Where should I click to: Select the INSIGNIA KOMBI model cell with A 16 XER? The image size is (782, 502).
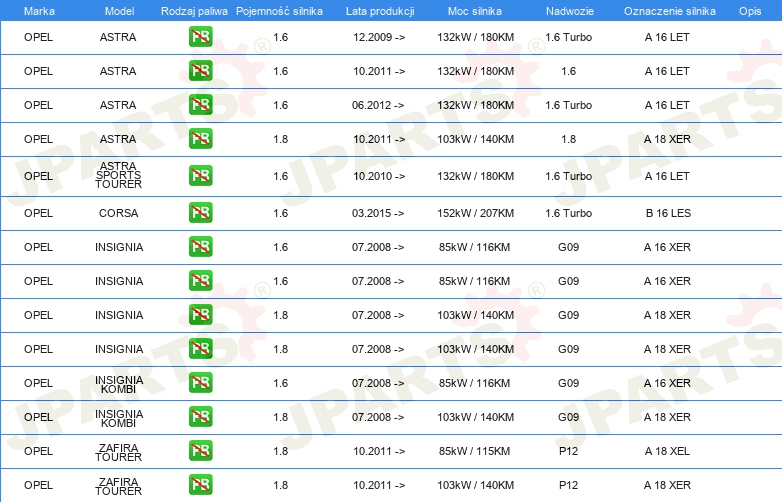119,384
